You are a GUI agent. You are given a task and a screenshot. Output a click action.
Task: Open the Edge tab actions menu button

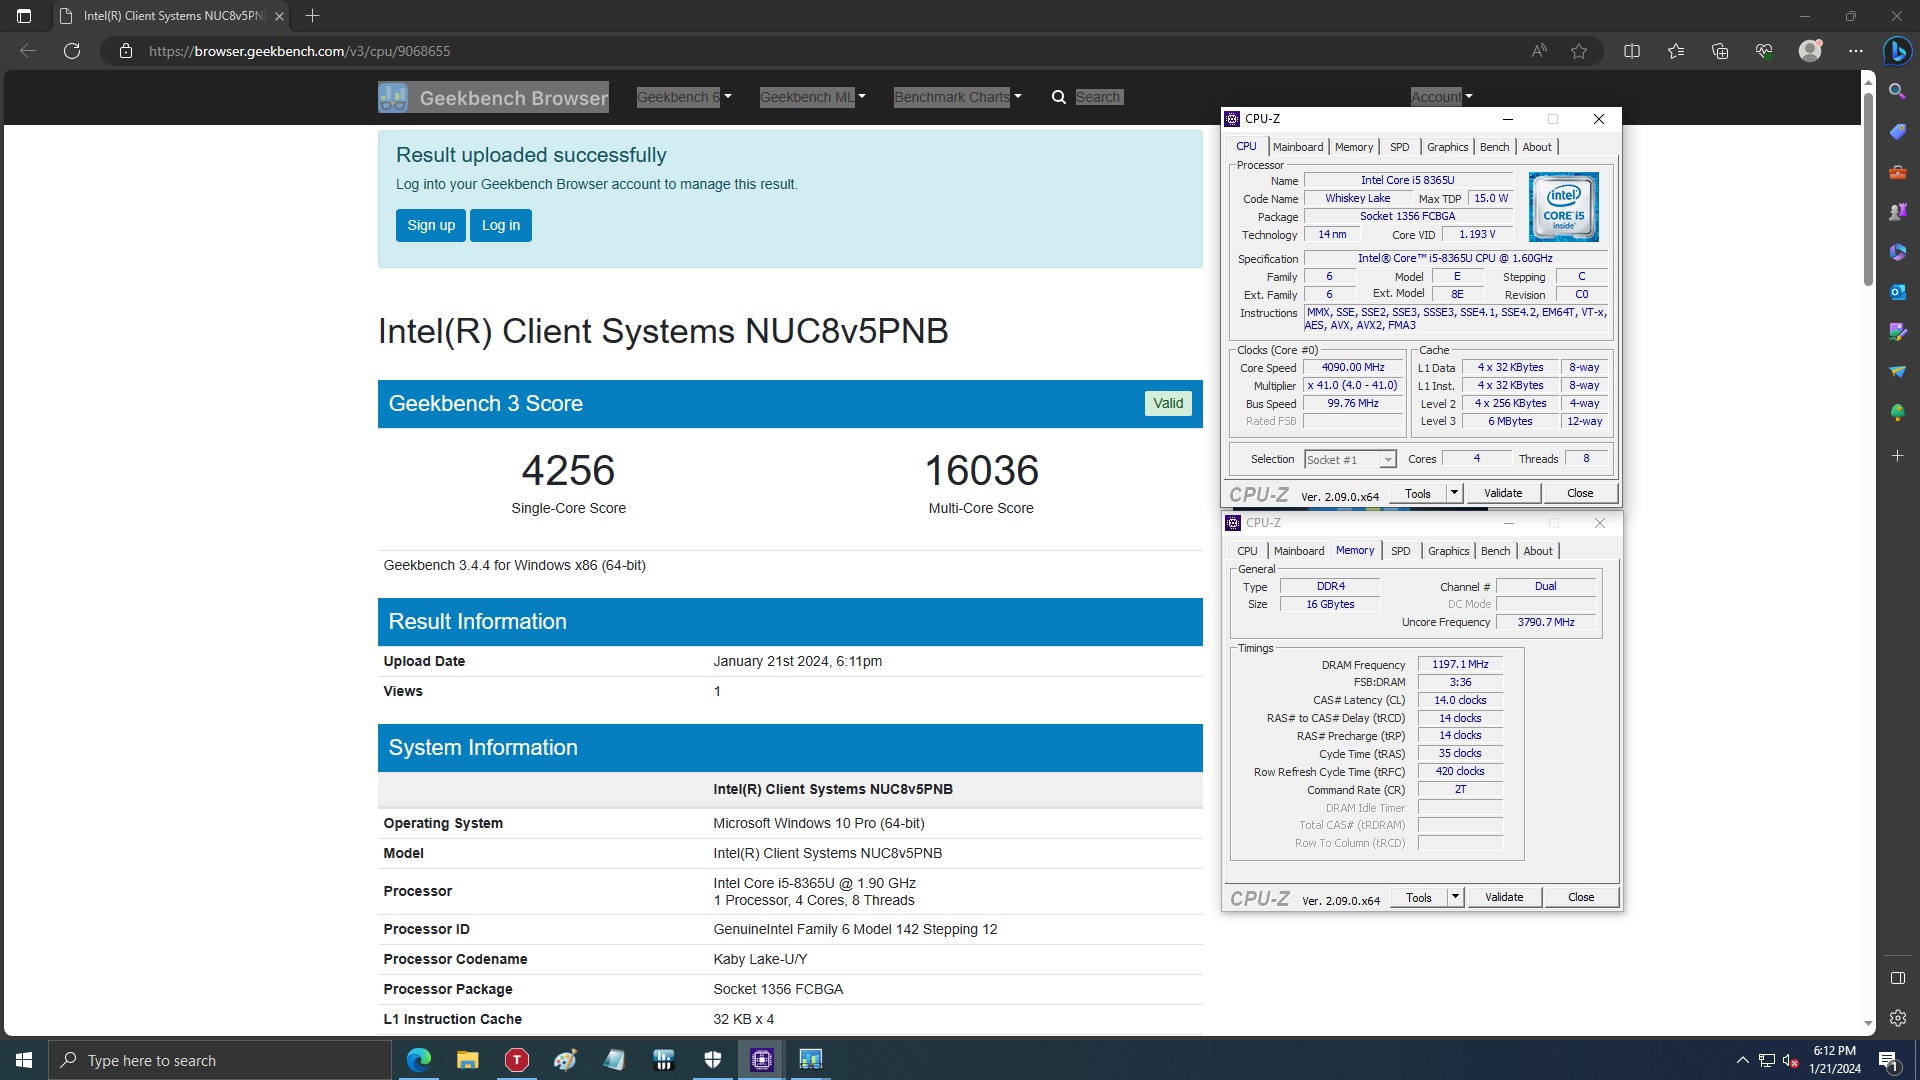(24, 16)
